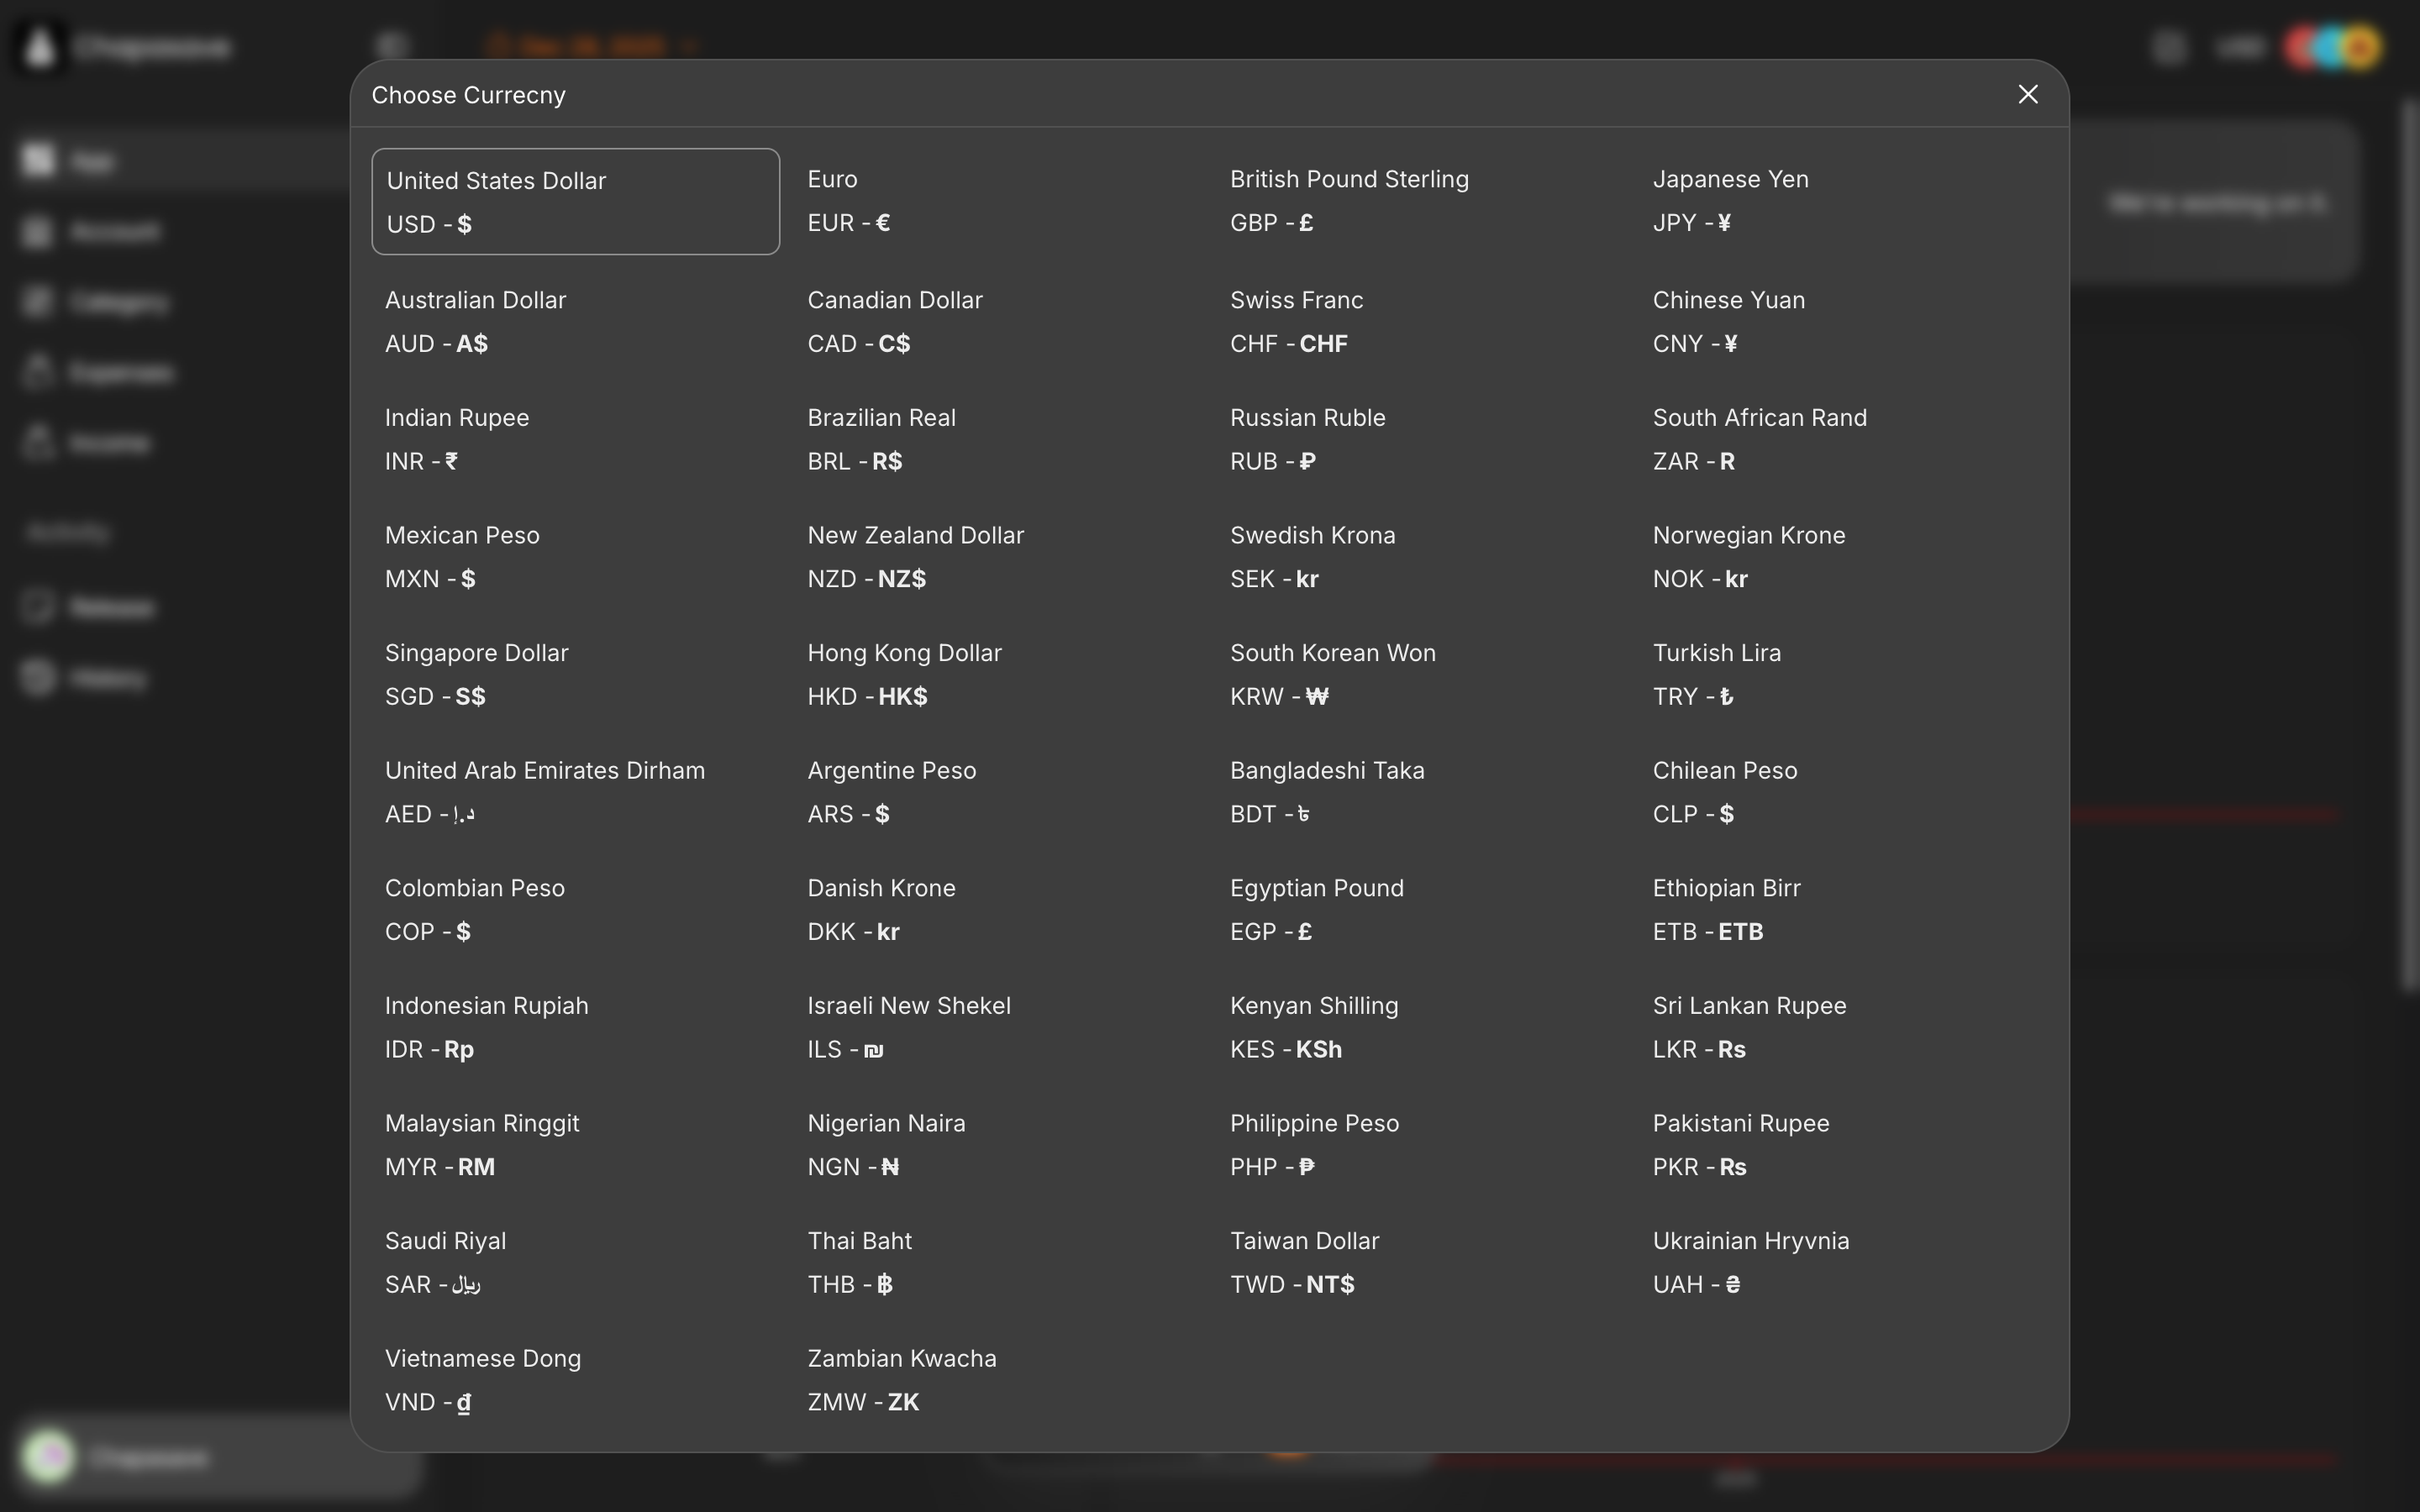
Task: Select Zambian Kwacha from the currency list
Action: tap(995, 1379)
